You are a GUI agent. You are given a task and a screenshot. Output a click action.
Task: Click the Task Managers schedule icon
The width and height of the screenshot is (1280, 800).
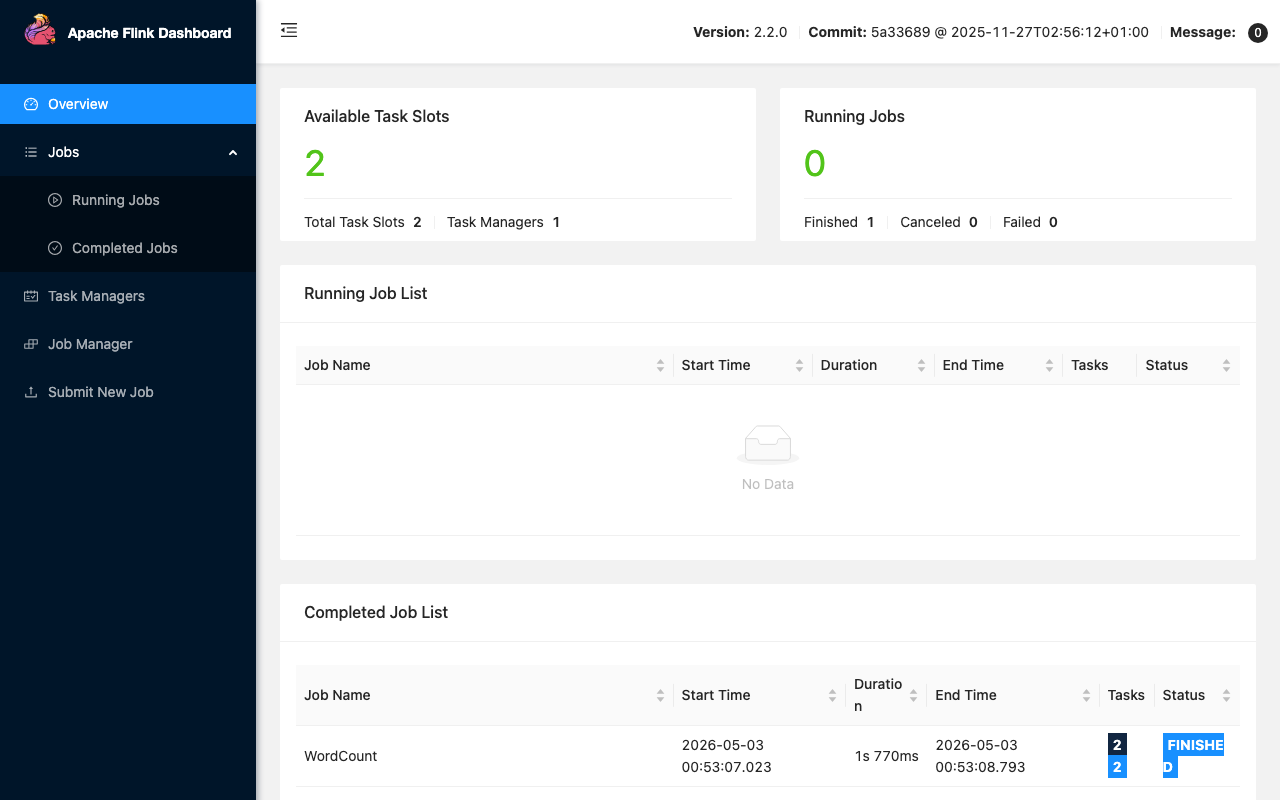[31, 296]
